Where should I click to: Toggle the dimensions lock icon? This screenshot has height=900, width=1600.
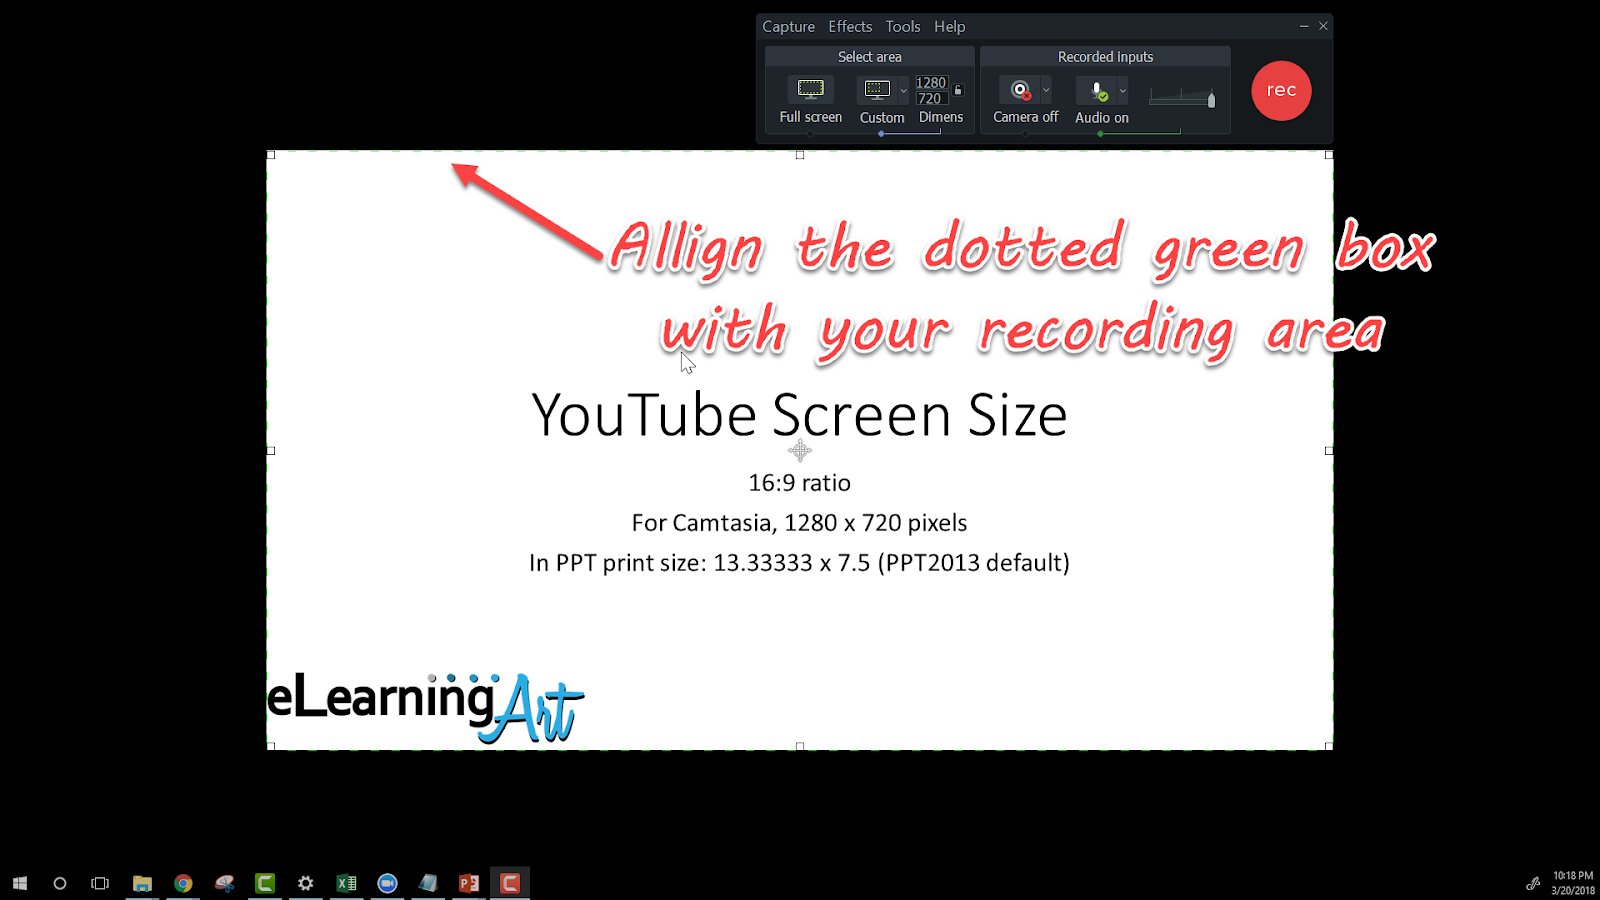[x=958, y=90]
